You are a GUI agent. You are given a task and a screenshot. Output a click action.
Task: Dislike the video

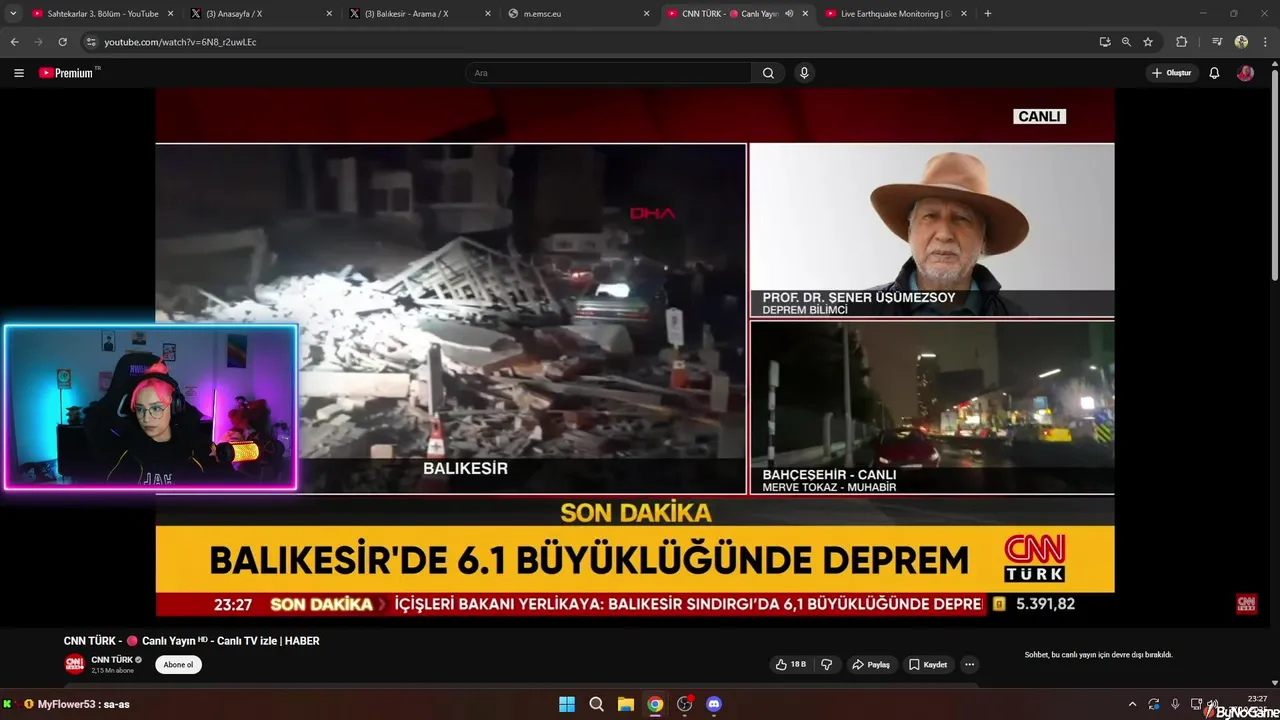(x=826, y=665)
